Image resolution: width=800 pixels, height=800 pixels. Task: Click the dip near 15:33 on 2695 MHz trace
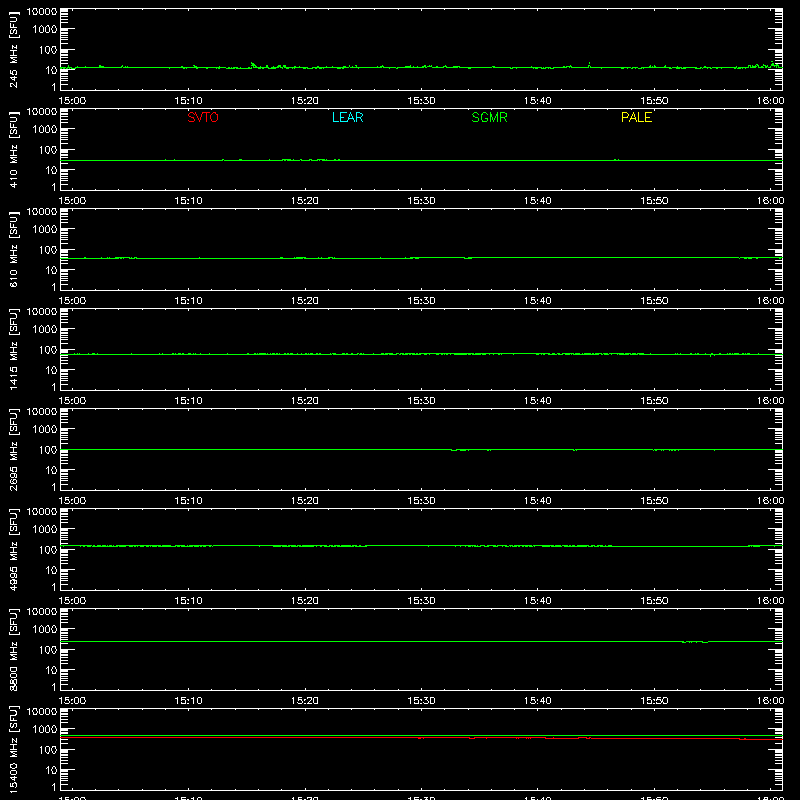point(459,450)
